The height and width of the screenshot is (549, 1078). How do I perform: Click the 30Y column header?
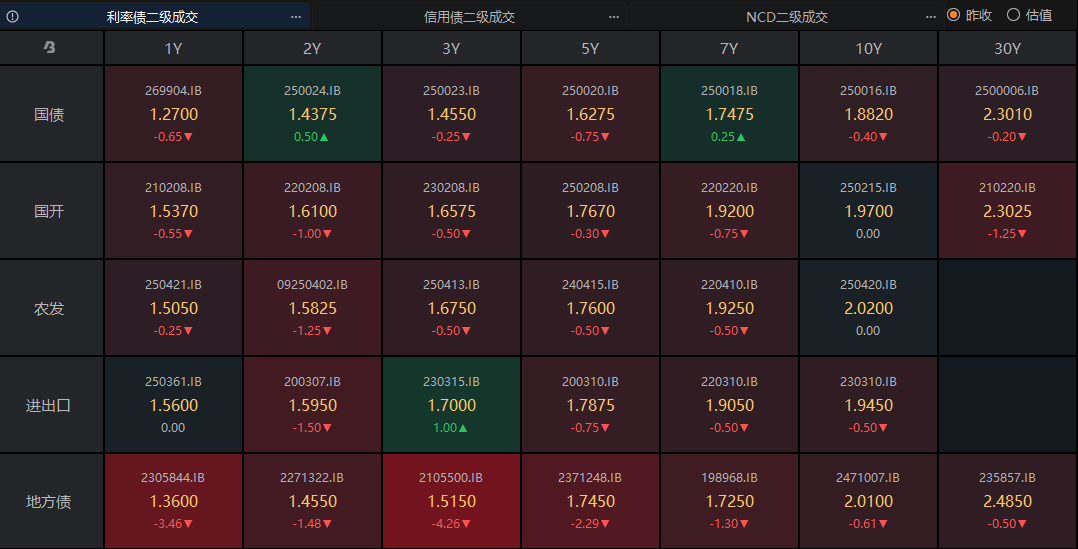click(x=1007, y=48)
